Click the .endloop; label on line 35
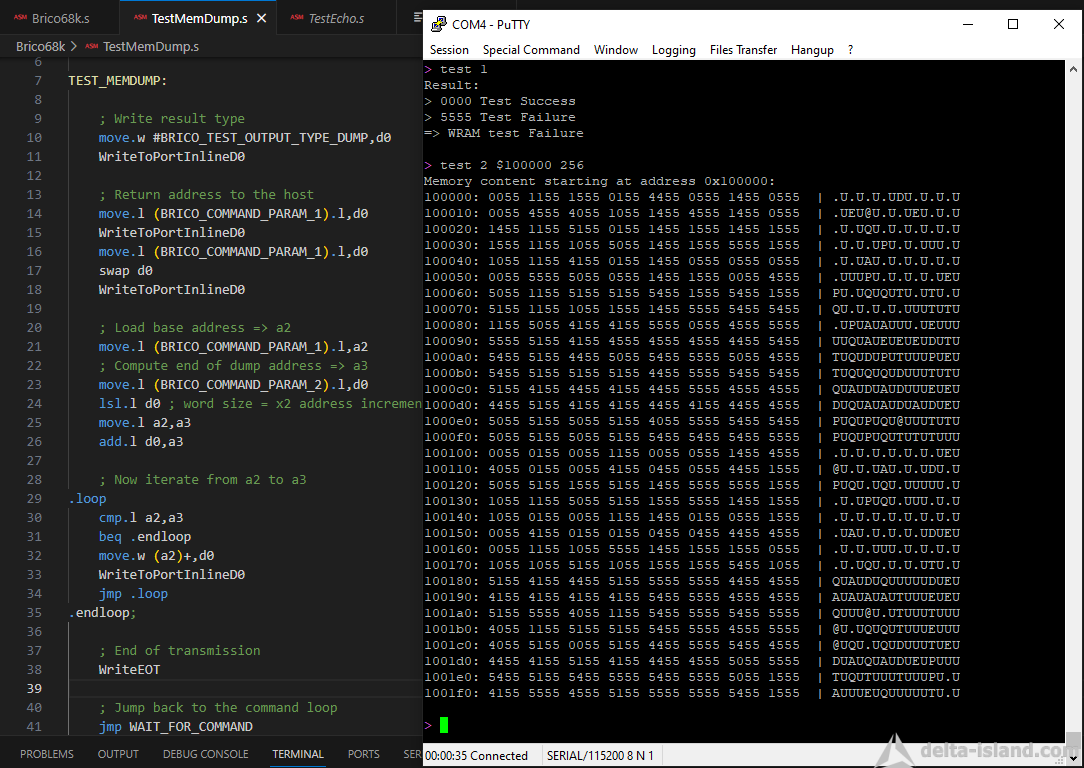1084x768 pixels. tap(102, 612)
